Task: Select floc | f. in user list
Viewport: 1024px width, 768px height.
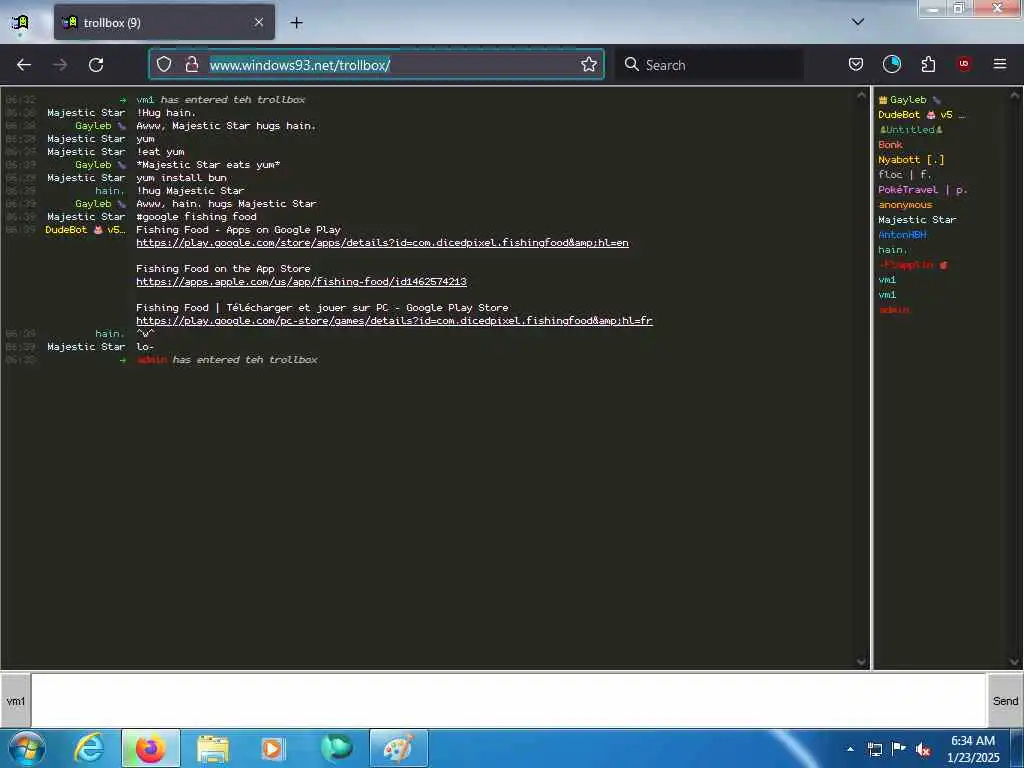Action: [904, 175]
